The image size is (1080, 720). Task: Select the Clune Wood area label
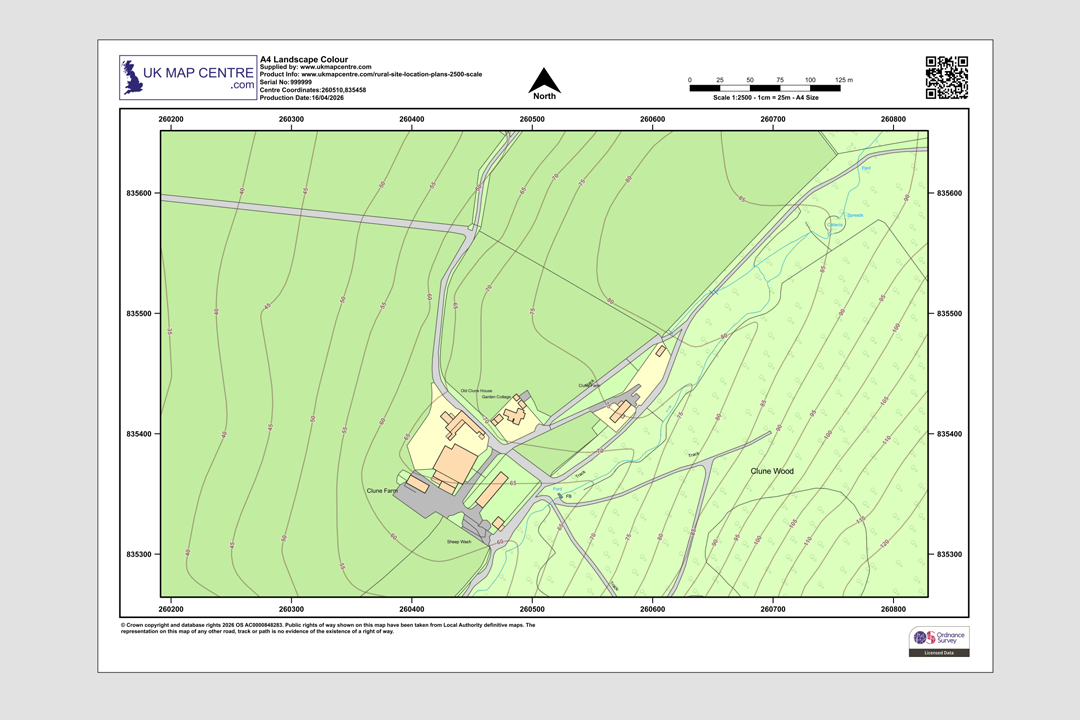pos(770,469)
